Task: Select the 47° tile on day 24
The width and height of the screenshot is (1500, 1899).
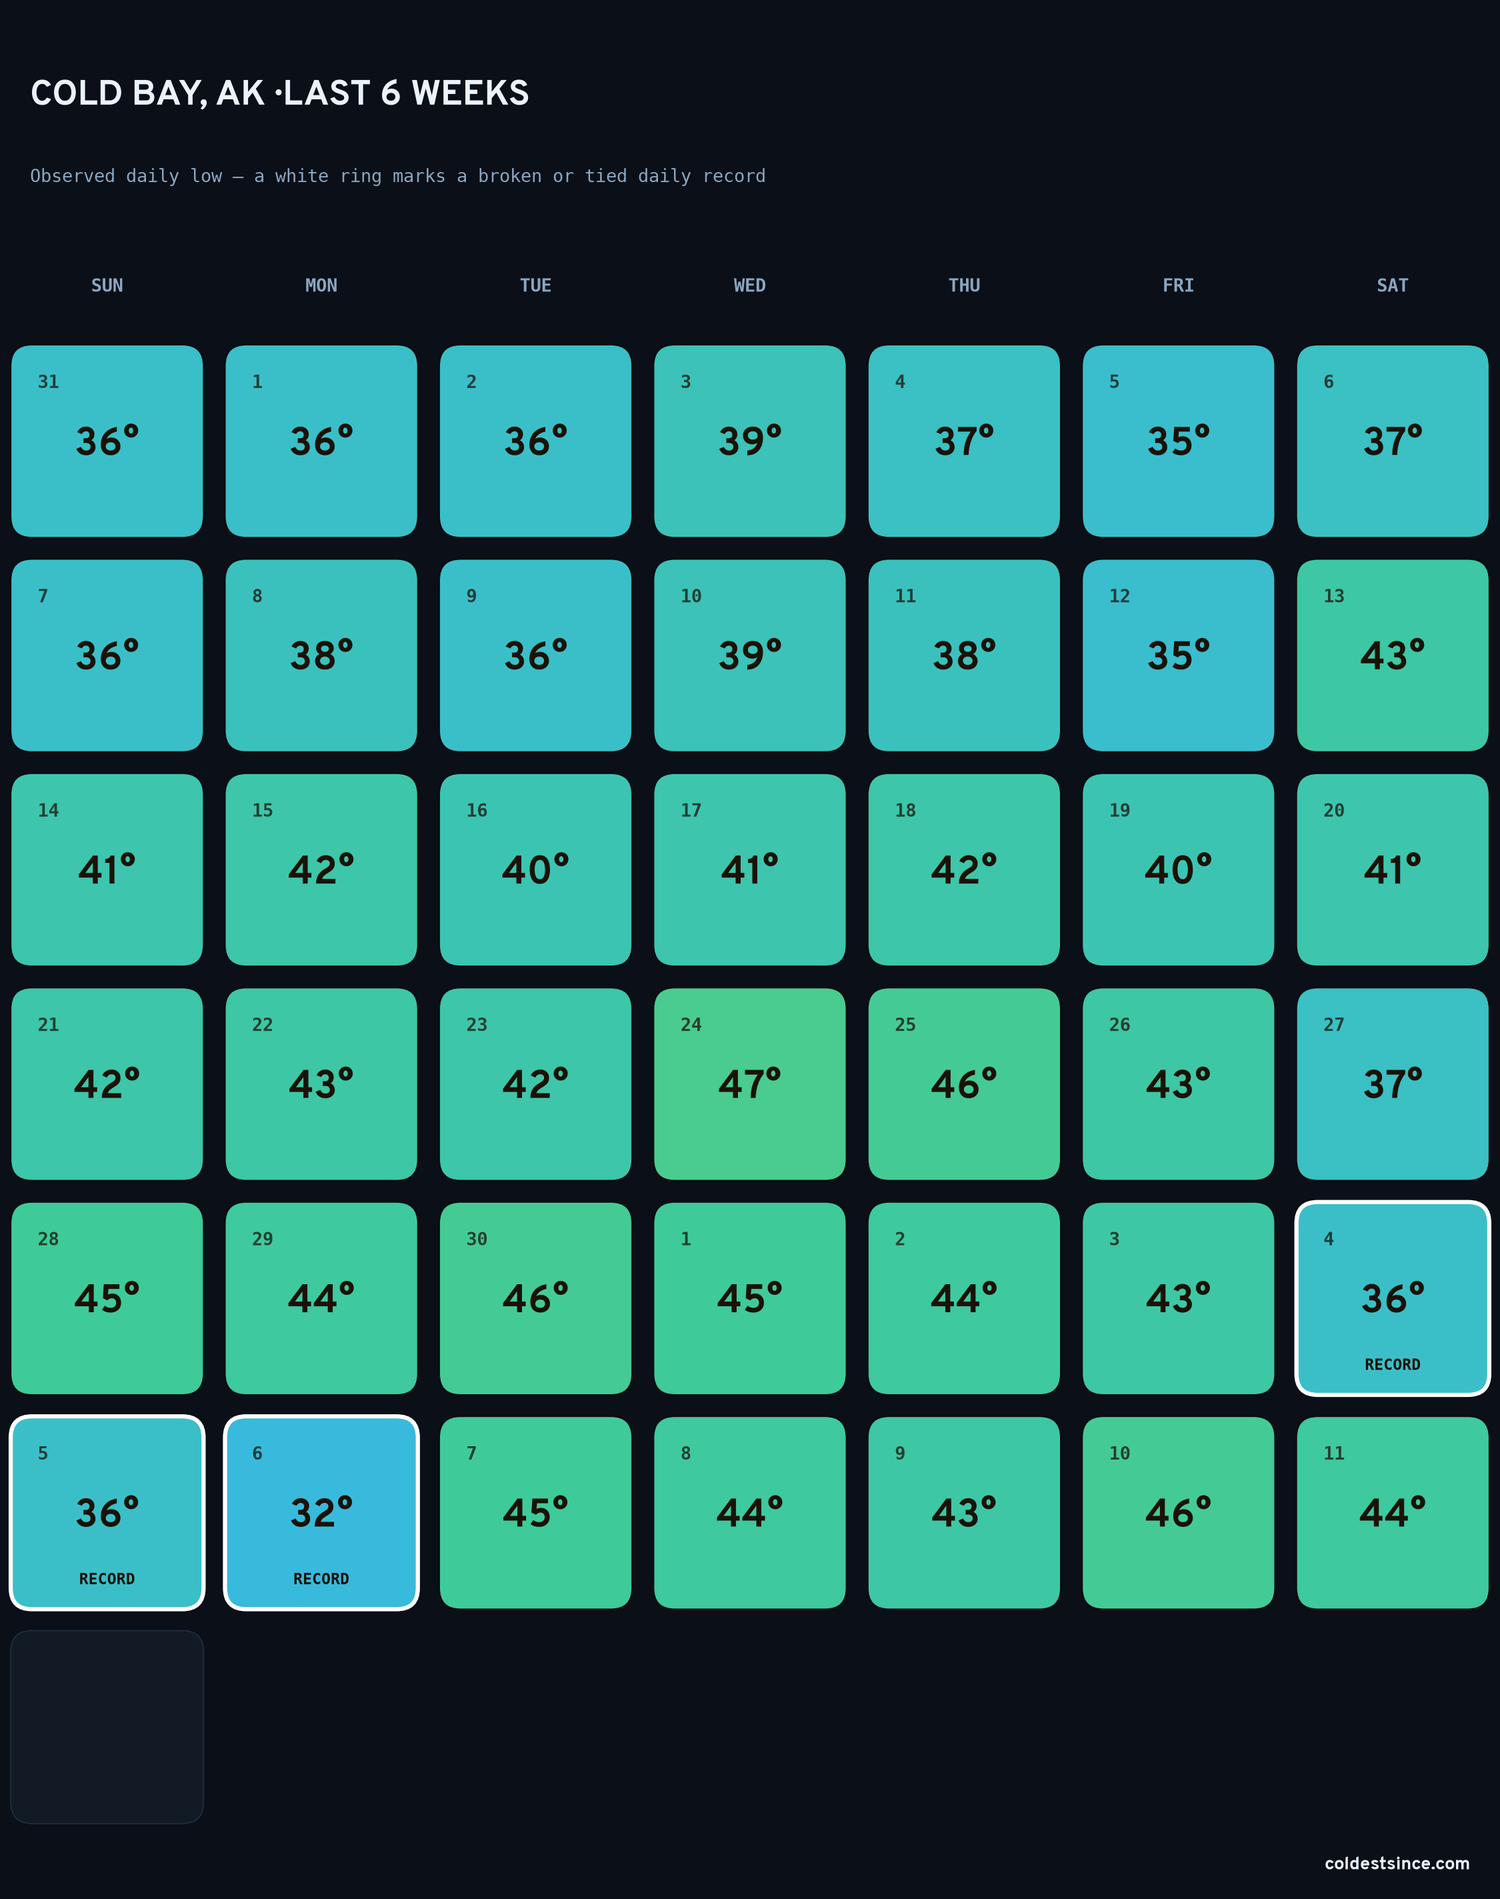Action: pos(749,1084)
